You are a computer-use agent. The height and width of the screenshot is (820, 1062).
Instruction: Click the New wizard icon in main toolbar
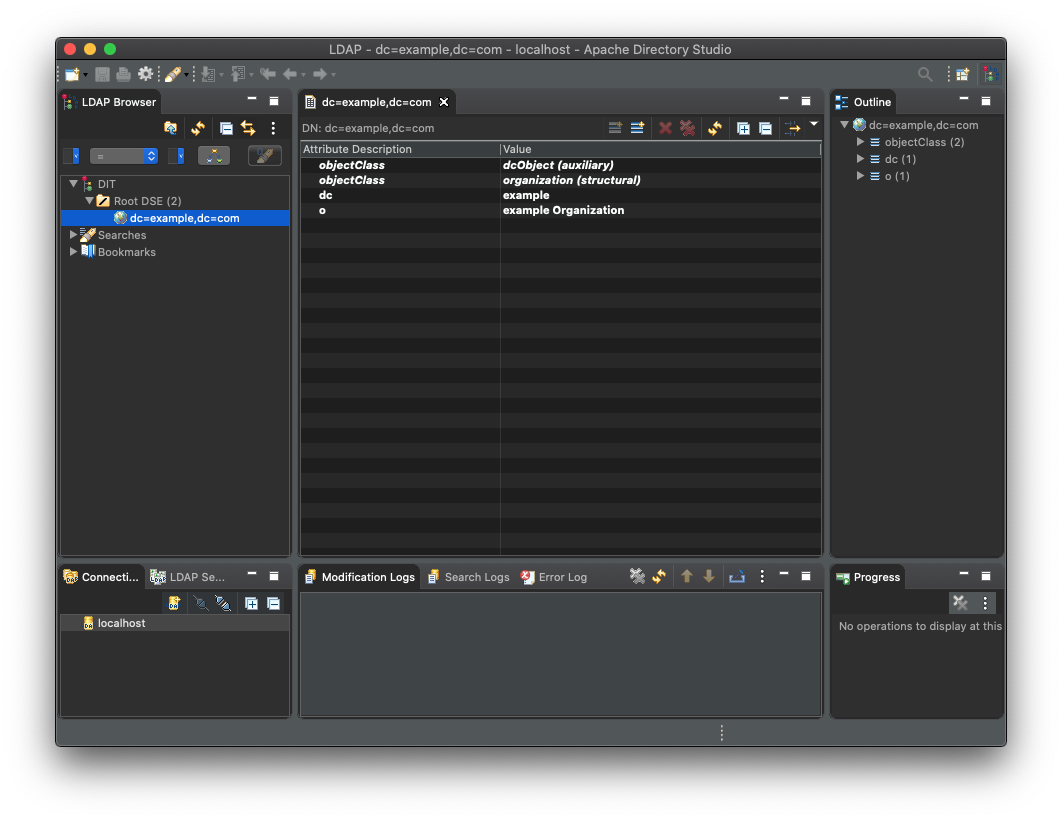[x=72, y=74]
